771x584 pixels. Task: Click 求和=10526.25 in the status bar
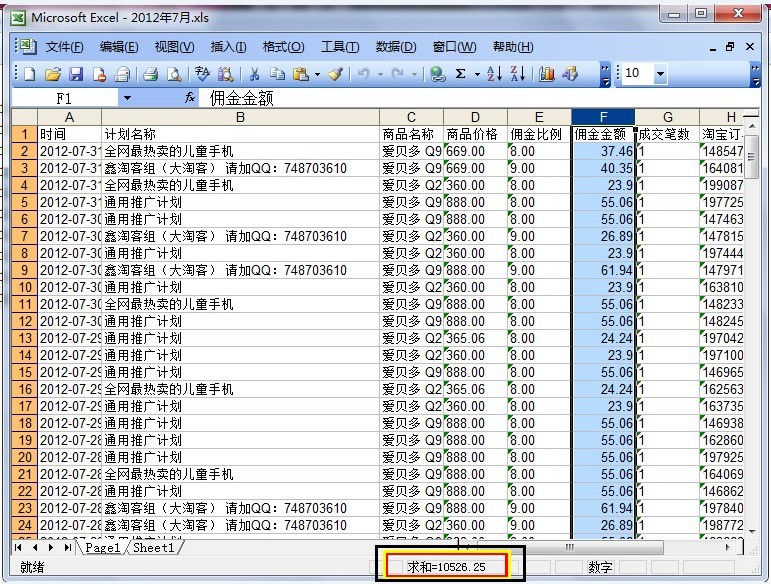point(446,567)
